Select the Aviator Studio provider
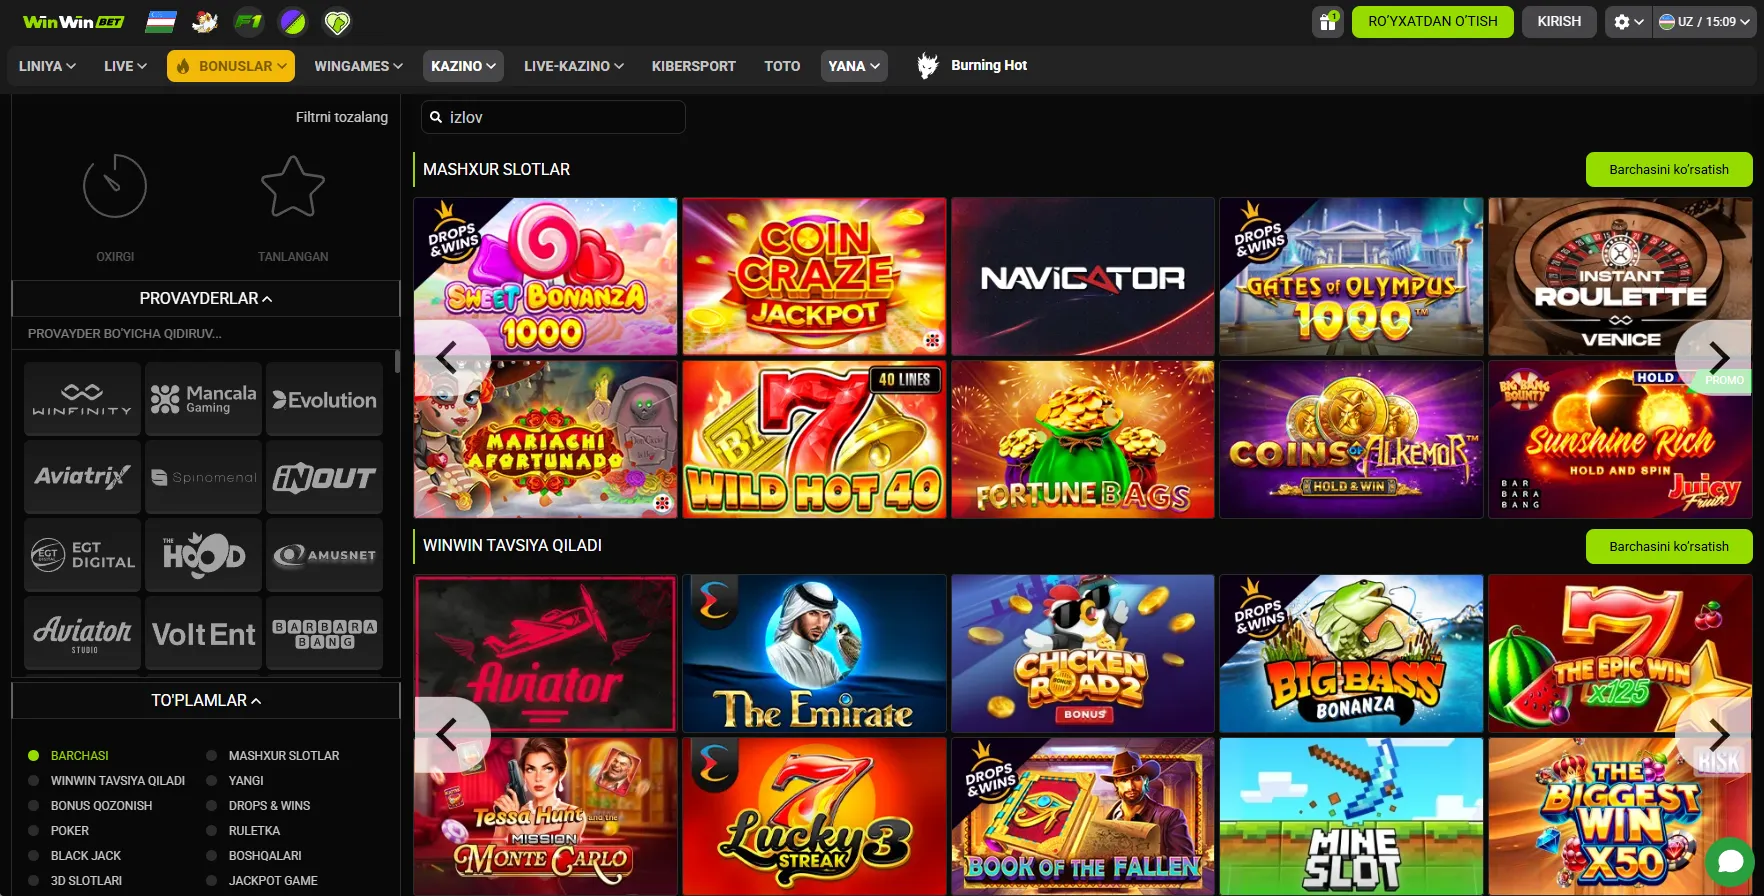The image size is (1764, 896). [x=82, y=633]
